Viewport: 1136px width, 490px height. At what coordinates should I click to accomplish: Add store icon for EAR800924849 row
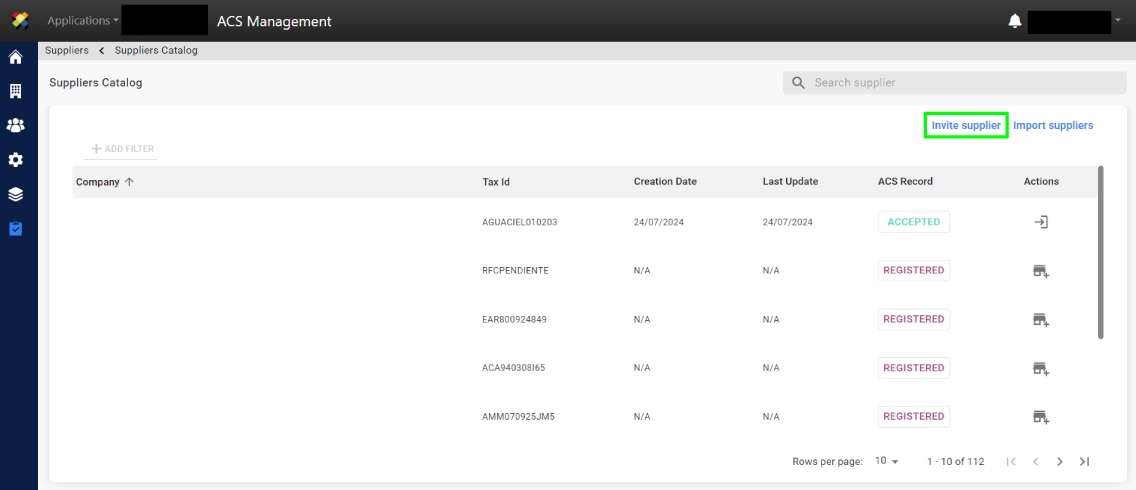pos(1041,320)
